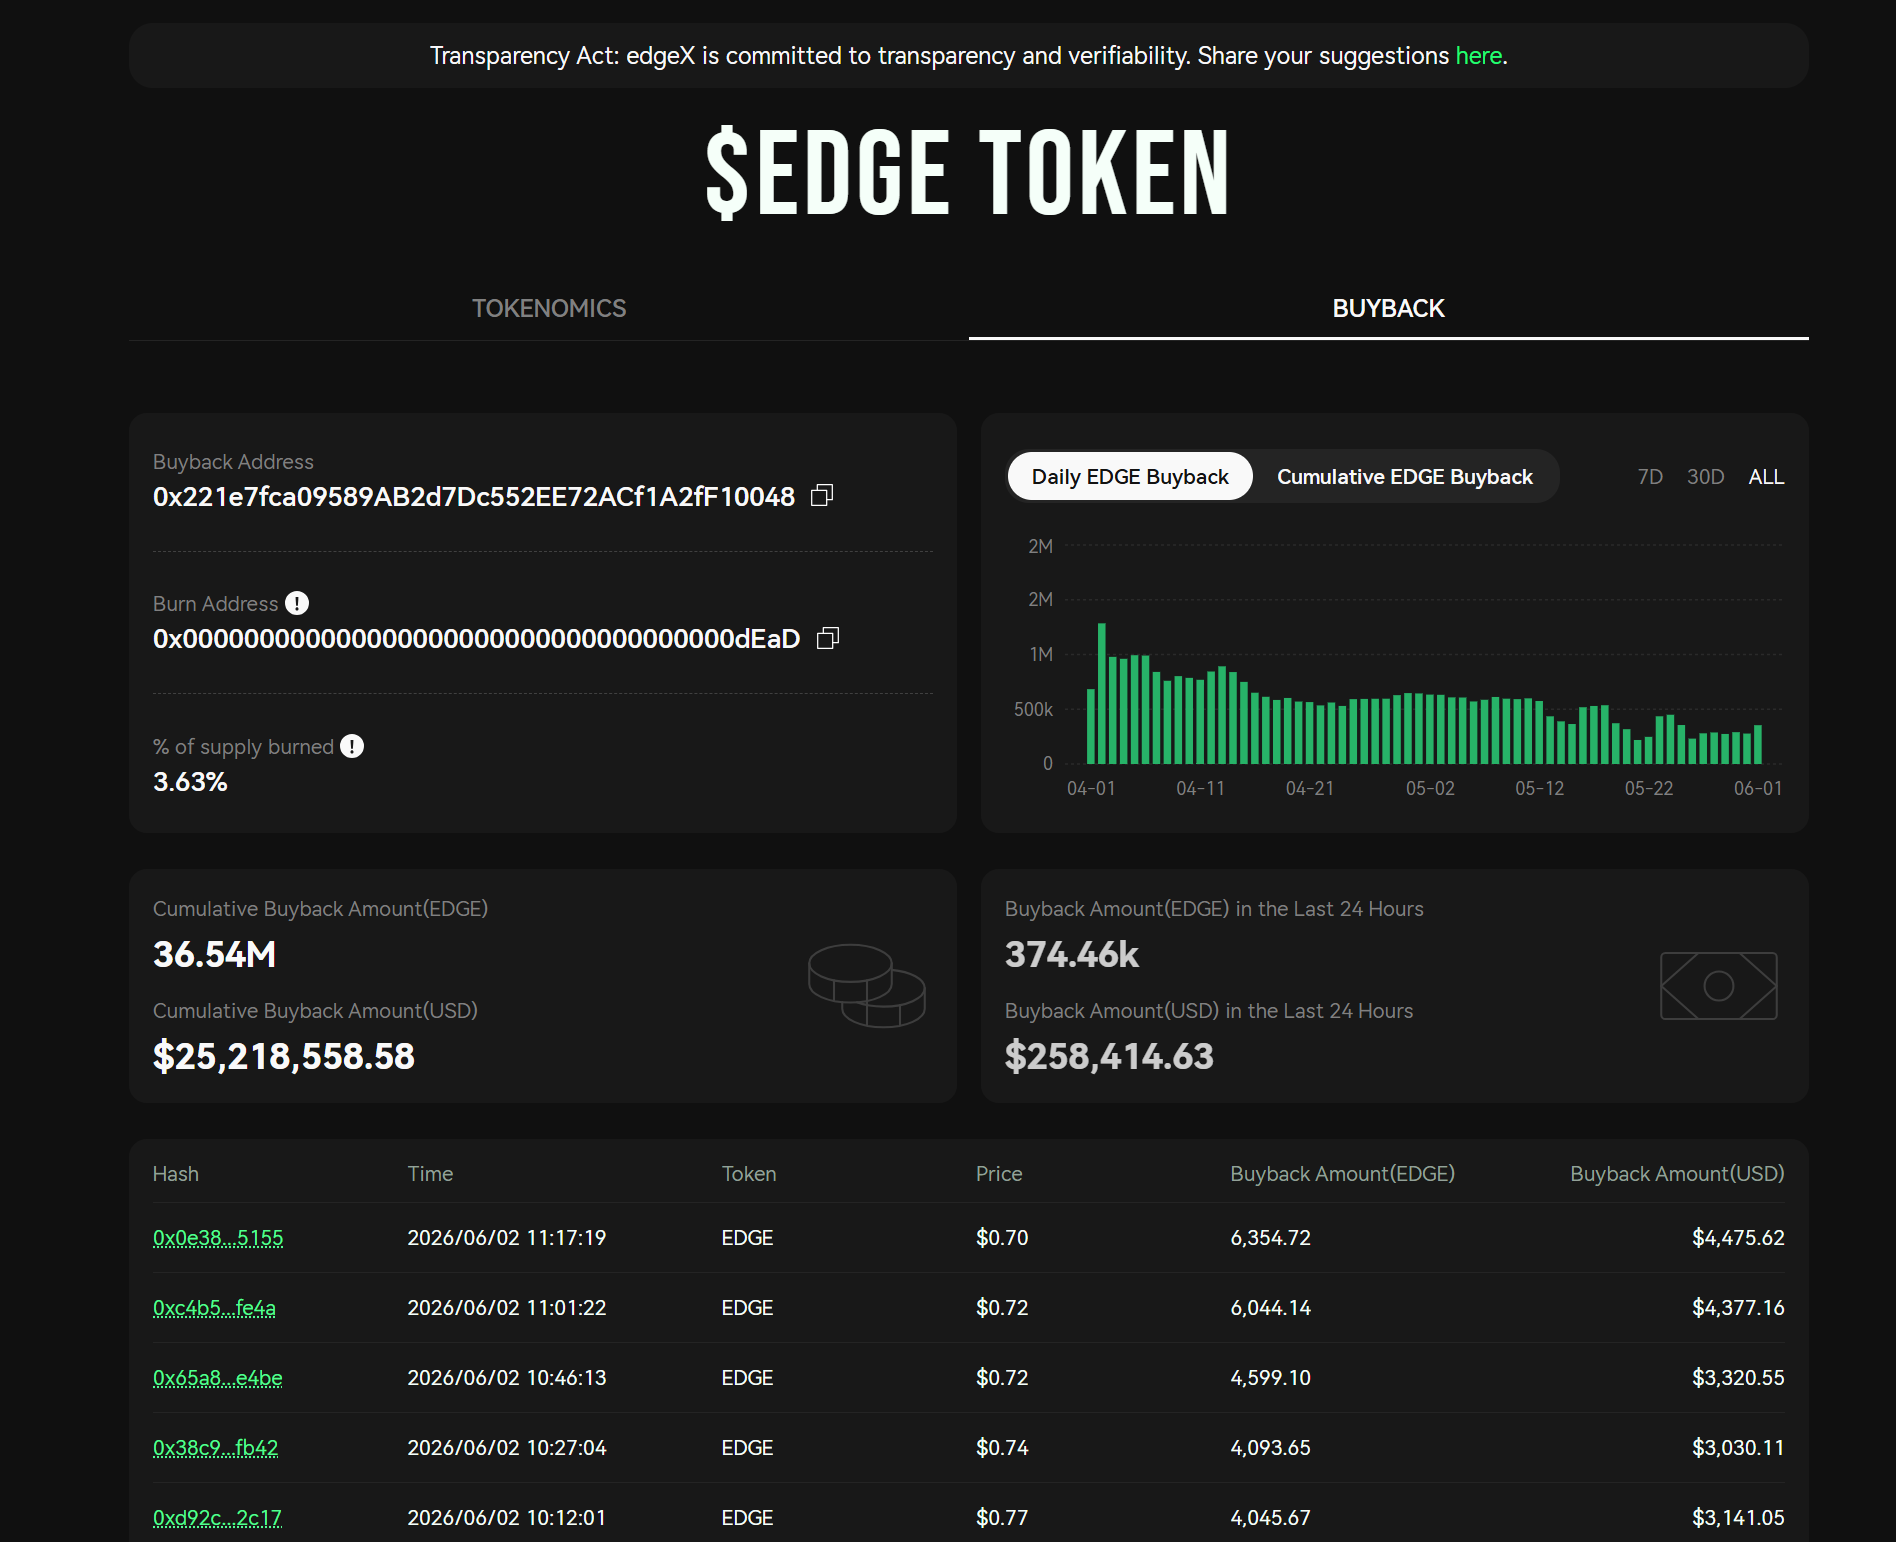The width and height of the screenshot is (1896, 1542).
Task: Click the 05-12 date label on chart axis
Action: tap(1539, 789)
